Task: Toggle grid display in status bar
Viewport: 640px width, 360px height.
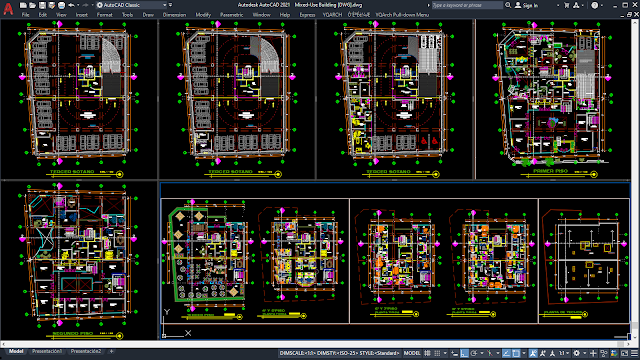Action: pyautogui.click(x=427, y=353)
